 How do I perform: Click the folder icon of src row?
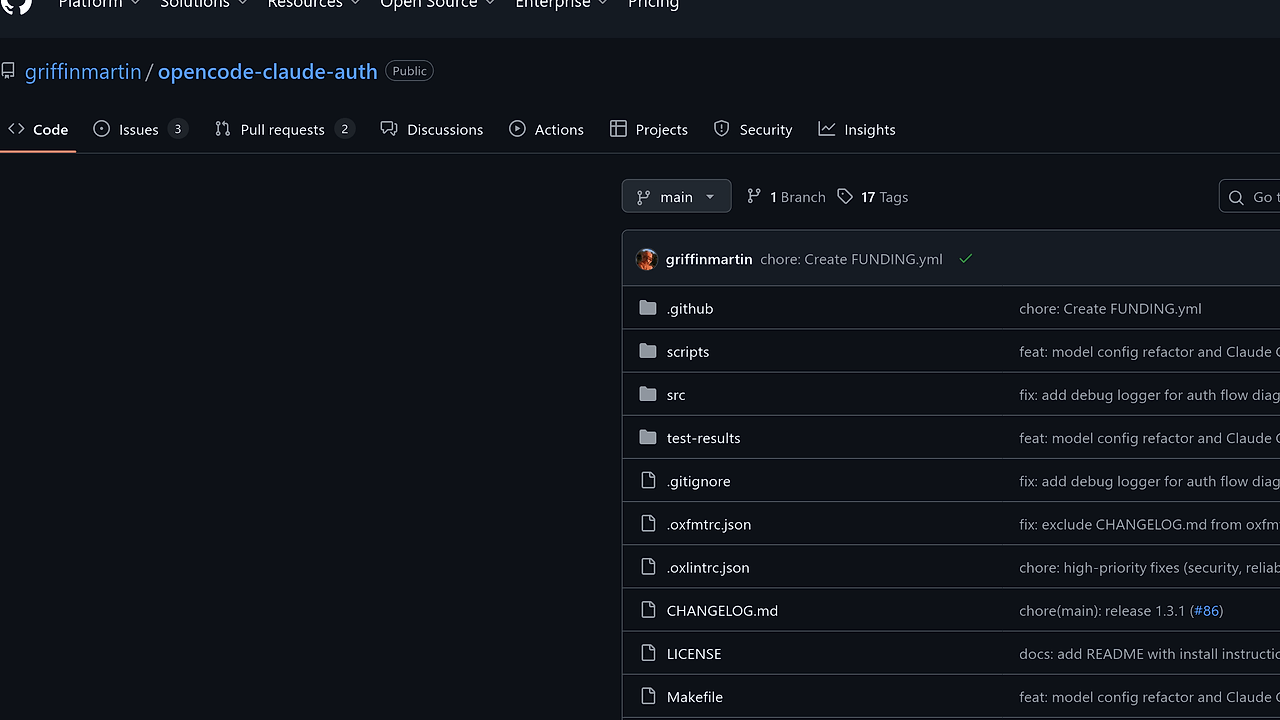coord(648,394)
